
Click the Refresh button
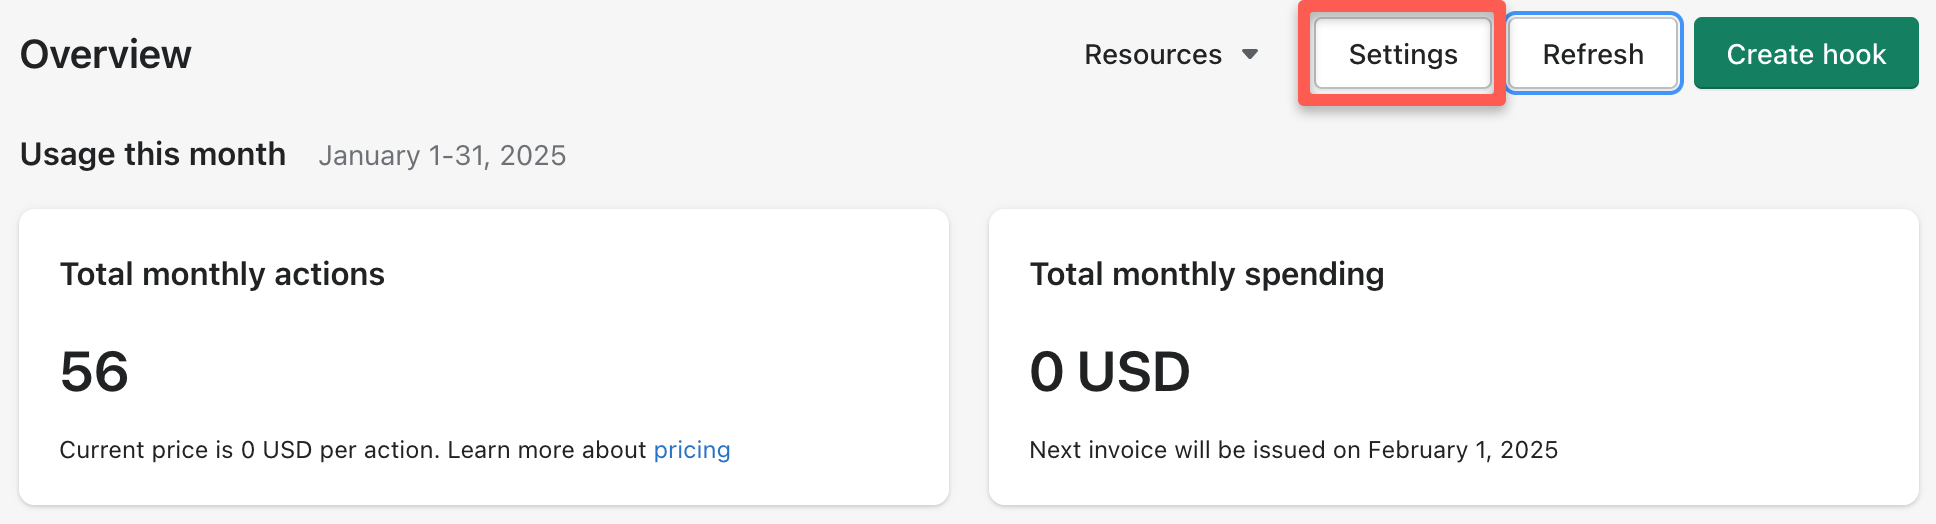(1593, 54)
